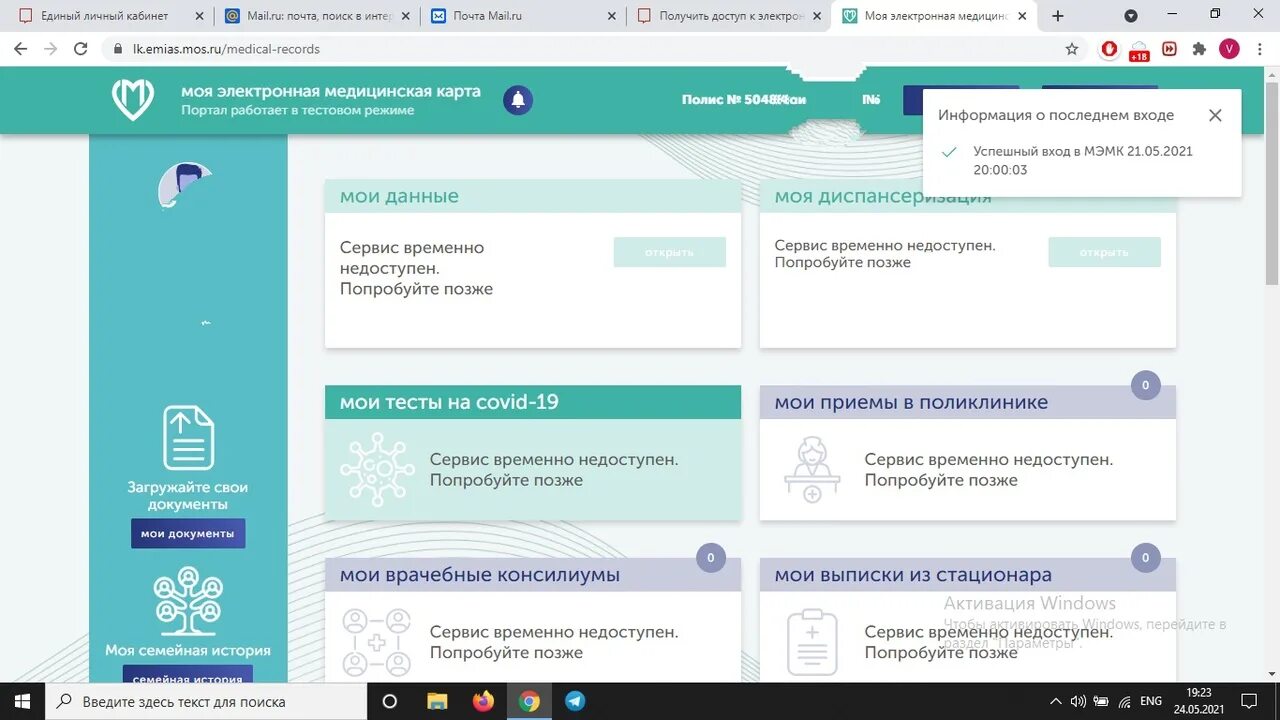Select мои тесты на covid-19 header

[x=533, y=402]
